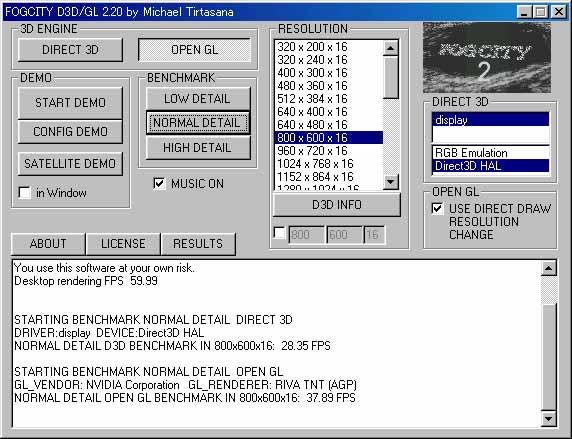Click the Open GL benchmark 37.89 FPS line
The width and height of the screenshot is (572, 439).
tap(185, 398)
